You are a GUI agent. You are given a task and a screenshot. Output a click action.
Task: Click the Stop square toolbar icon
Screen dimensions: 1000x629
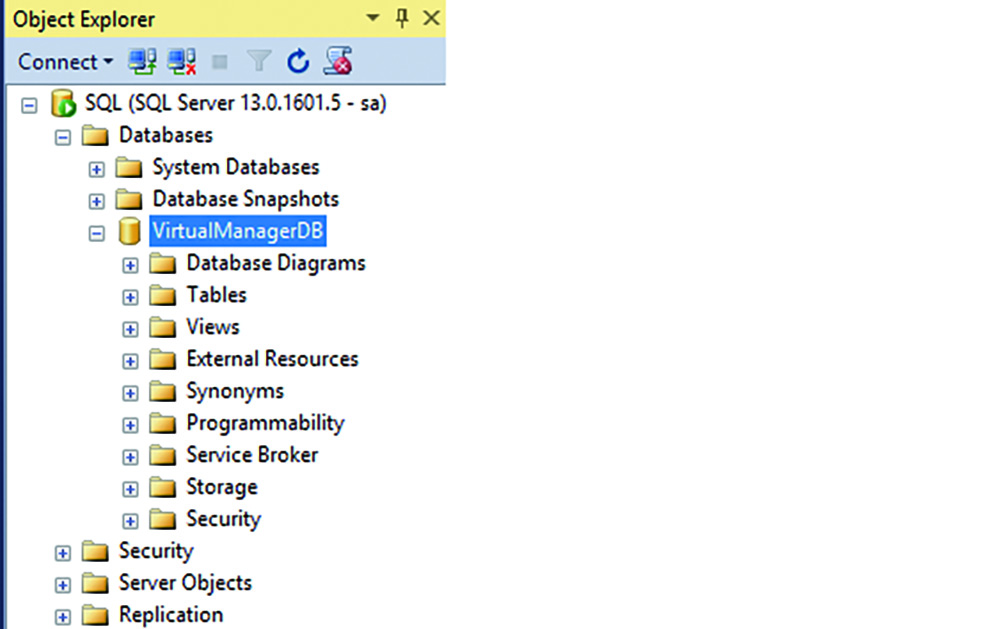click(x=220, y=62)
